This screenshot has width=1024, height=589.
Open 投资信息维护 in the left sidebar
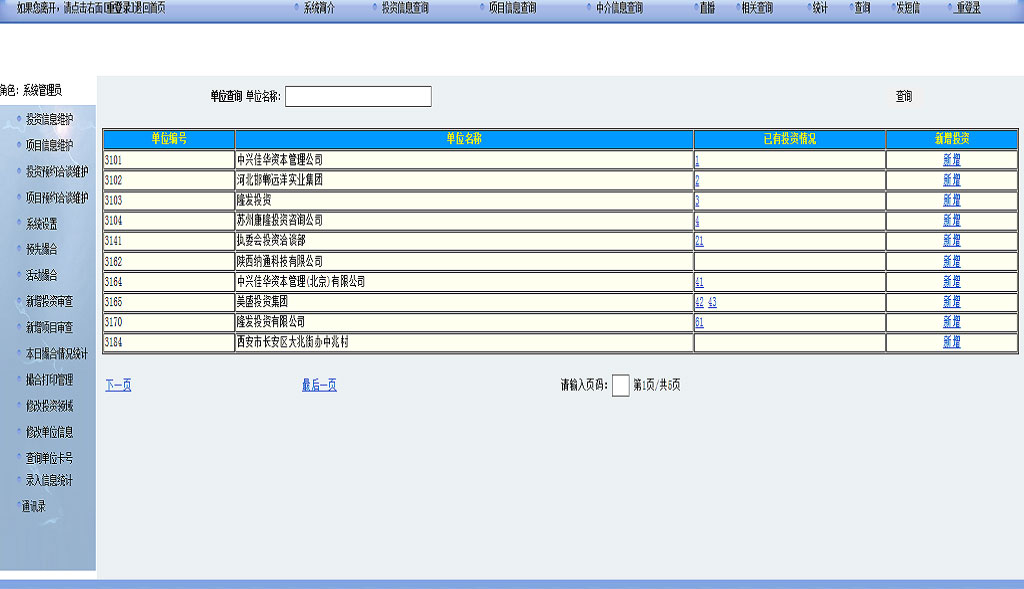[x=49, y=119]
